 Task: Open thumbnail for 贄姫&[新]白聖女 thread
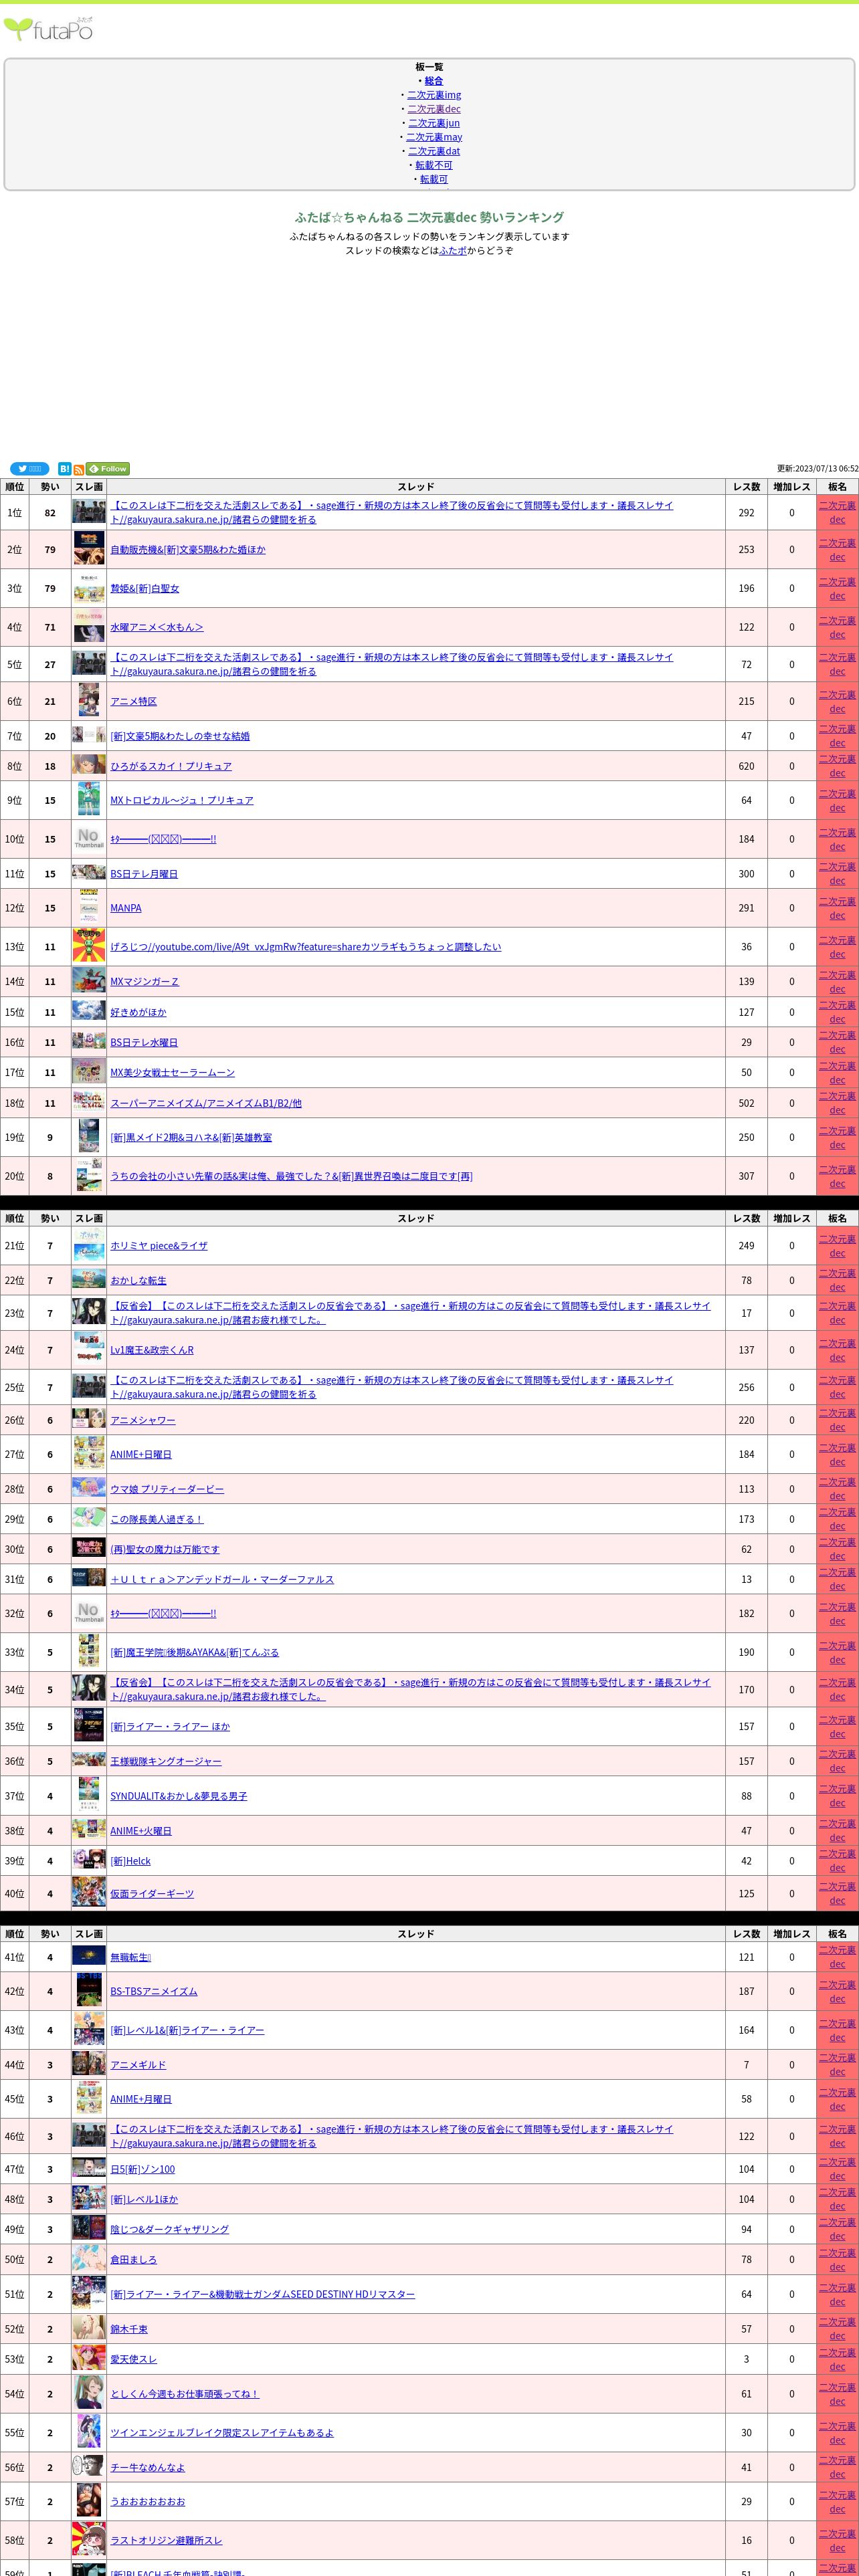[x=89, y=588]
